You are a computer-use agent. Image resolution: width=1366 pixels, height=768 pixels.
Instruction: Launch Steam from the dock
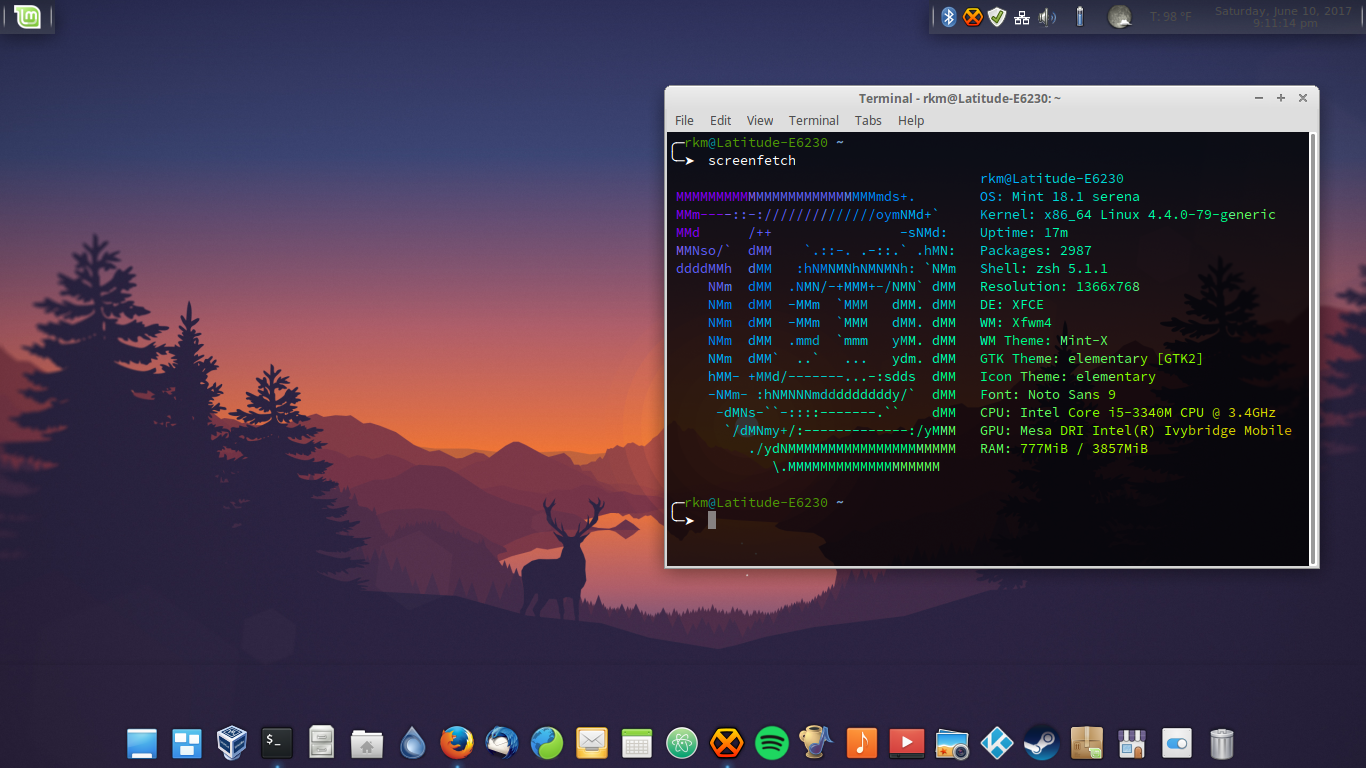1040,743
